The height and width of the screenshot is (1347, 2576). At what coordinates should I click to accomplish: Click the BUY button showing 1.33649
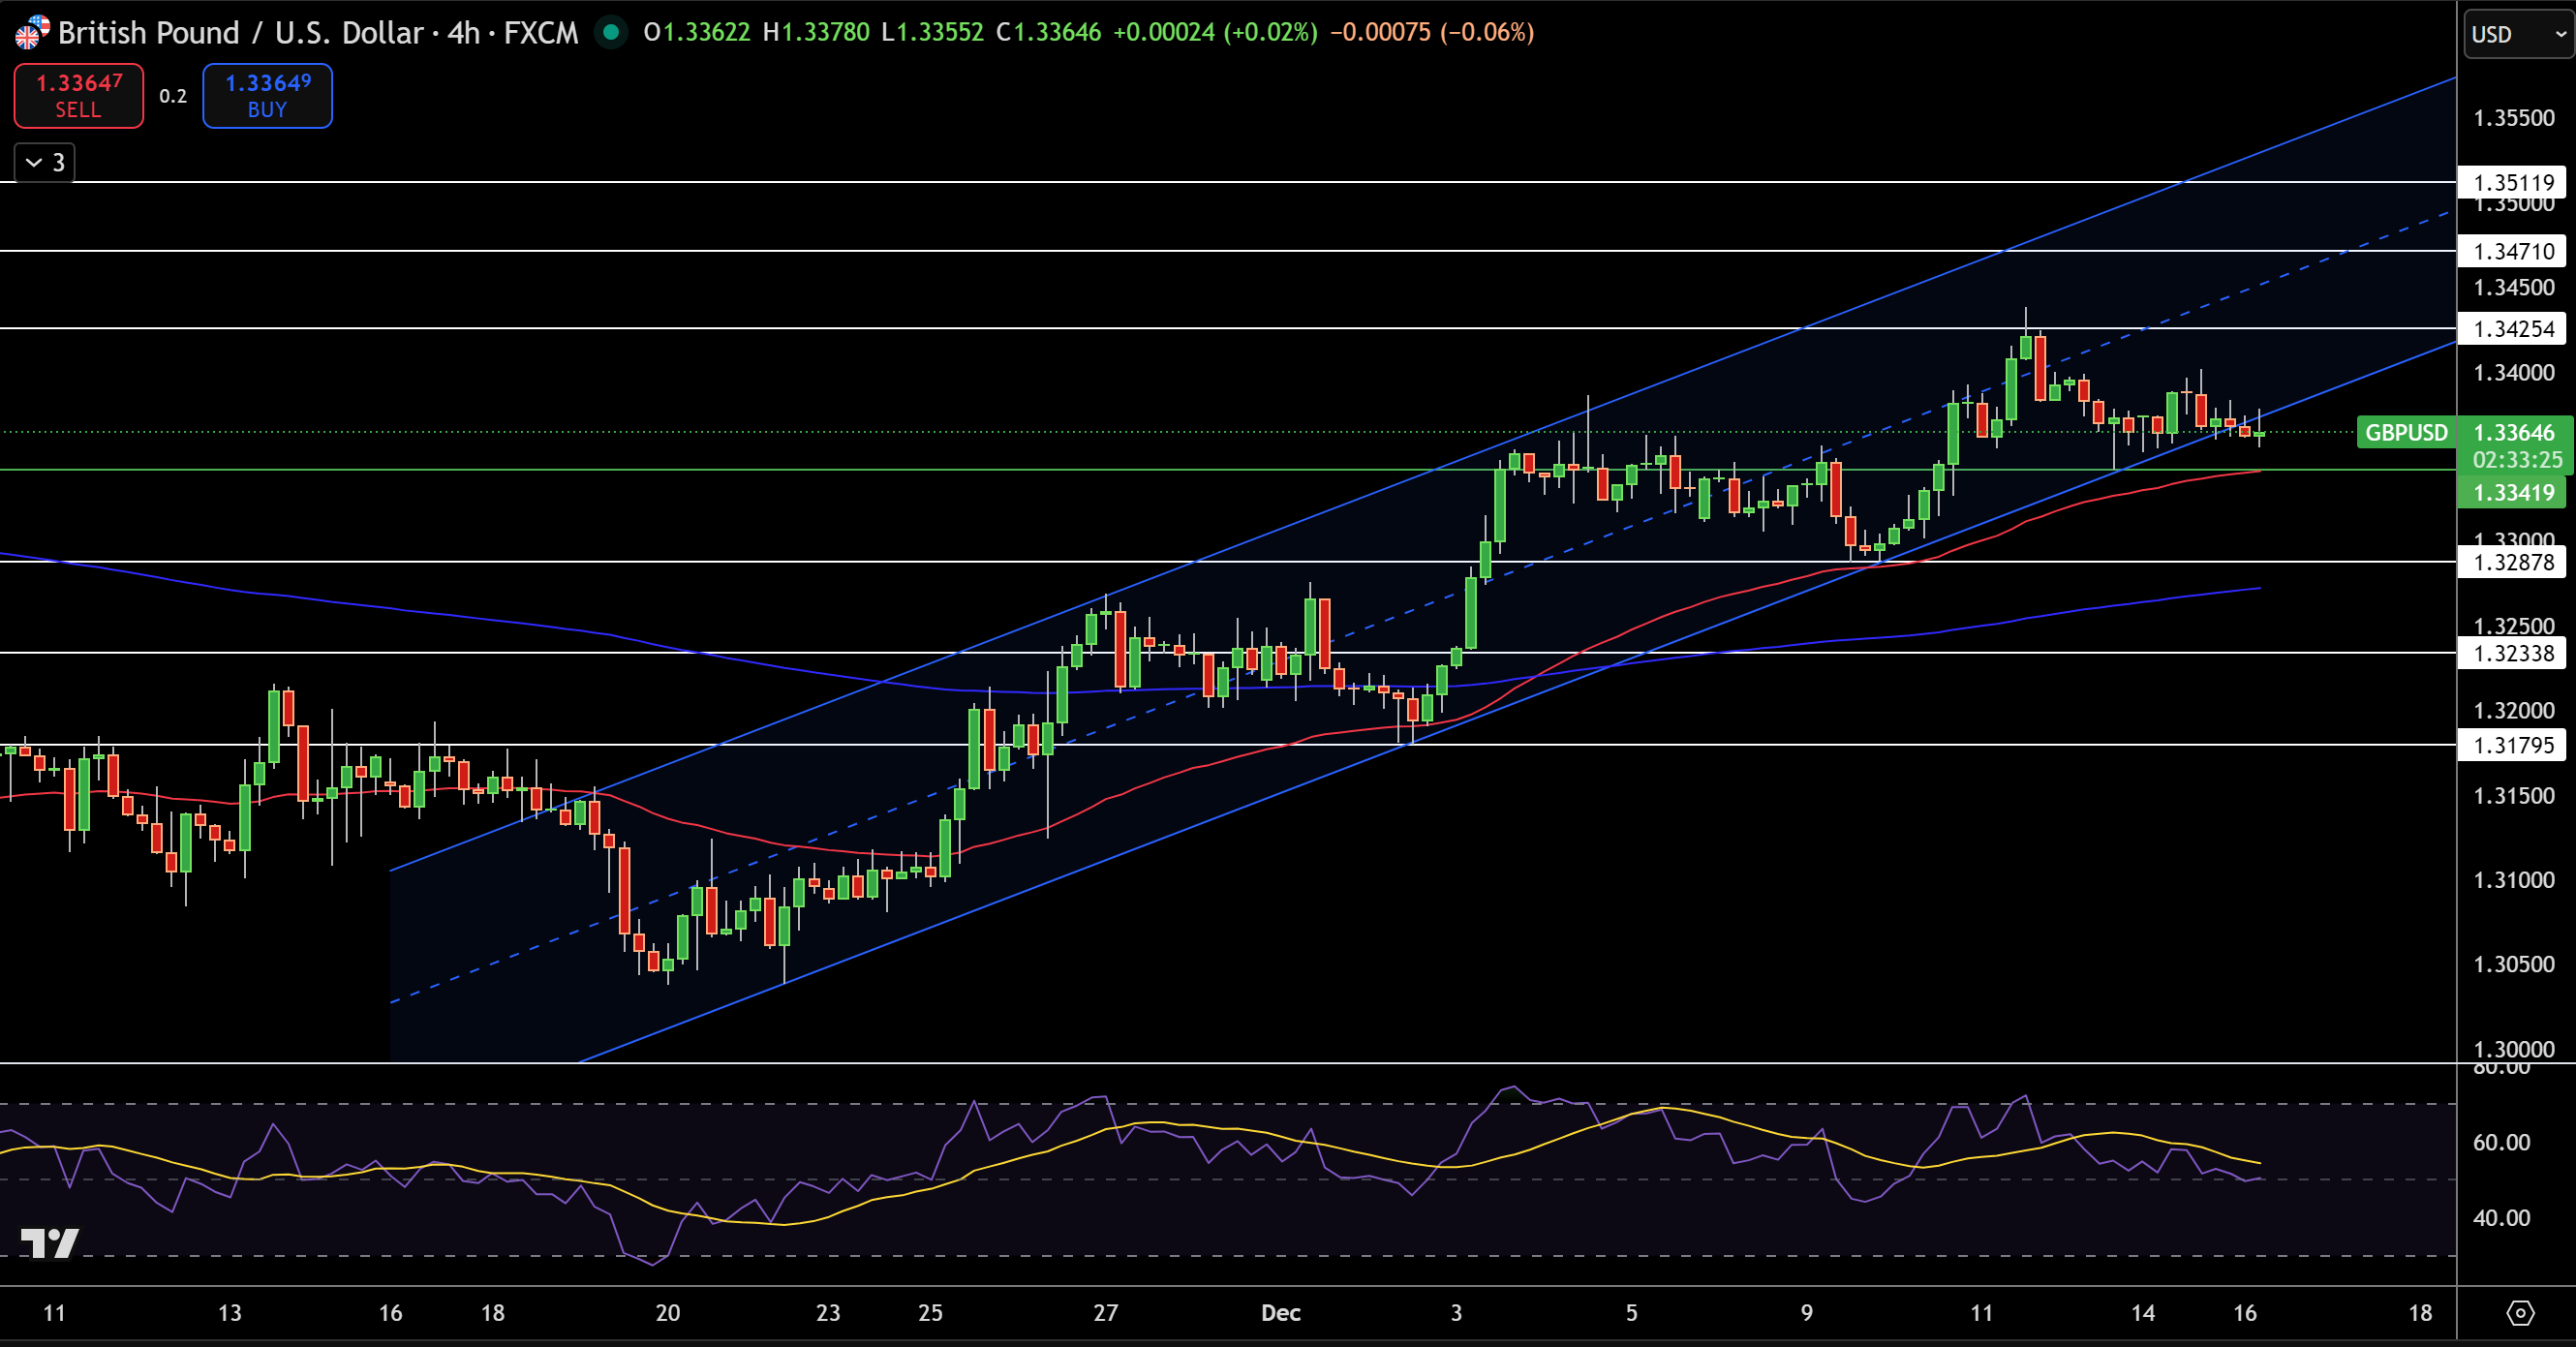[x=267, y=96]
